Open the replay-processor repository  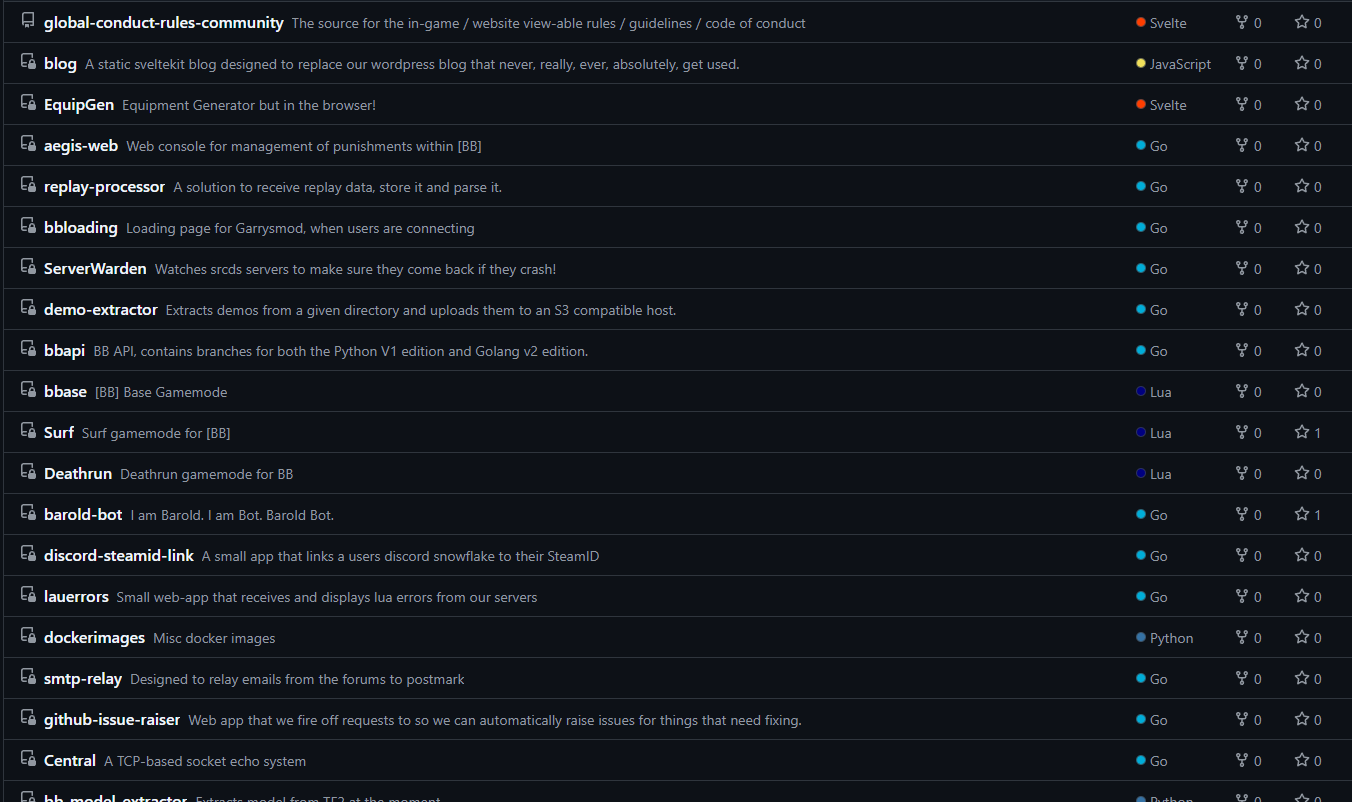(104, 187)
